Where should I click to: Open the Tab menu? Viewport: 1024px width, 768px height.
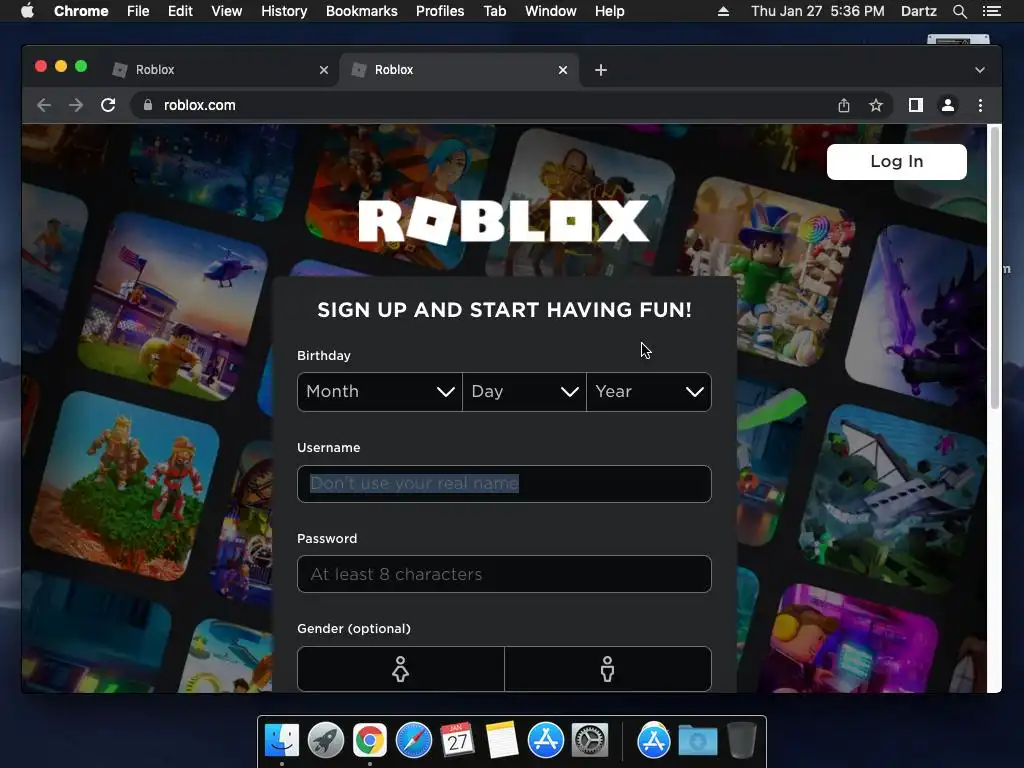[494, 11]
